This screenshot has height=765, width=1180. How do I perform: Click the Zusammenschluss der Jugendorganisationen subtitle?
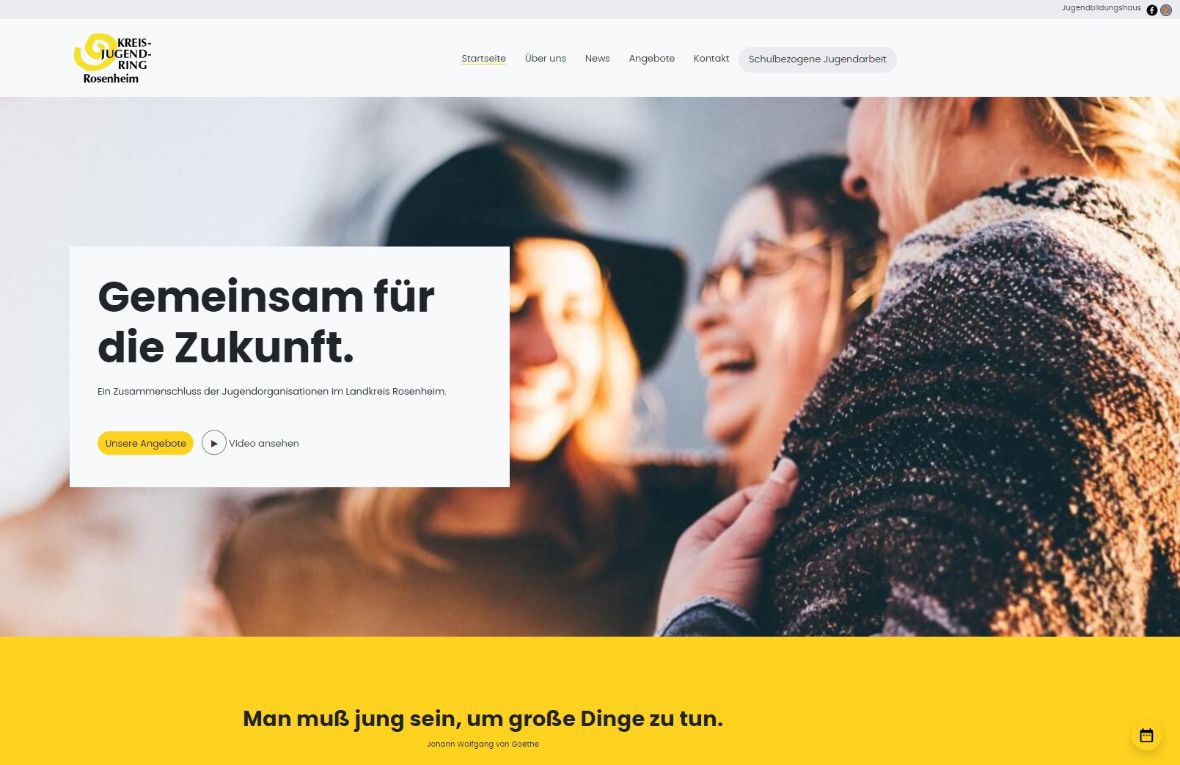pos(272,391)
